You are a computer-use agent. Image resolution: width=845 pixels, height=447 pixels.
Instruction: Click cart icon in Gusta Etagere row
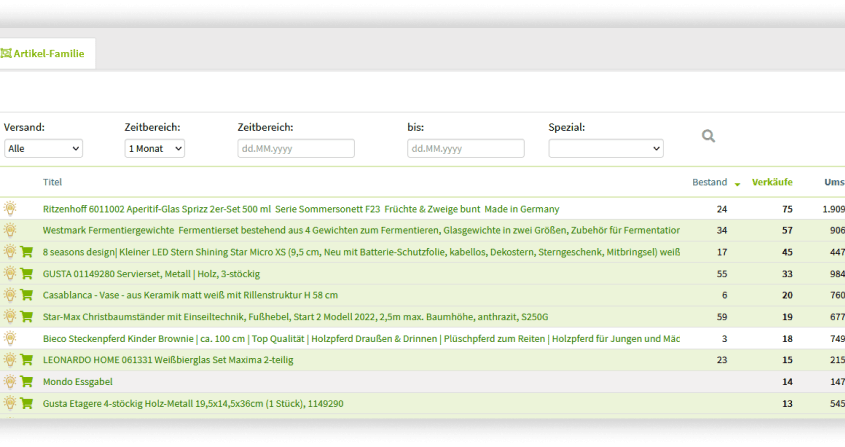pos(26,403)
